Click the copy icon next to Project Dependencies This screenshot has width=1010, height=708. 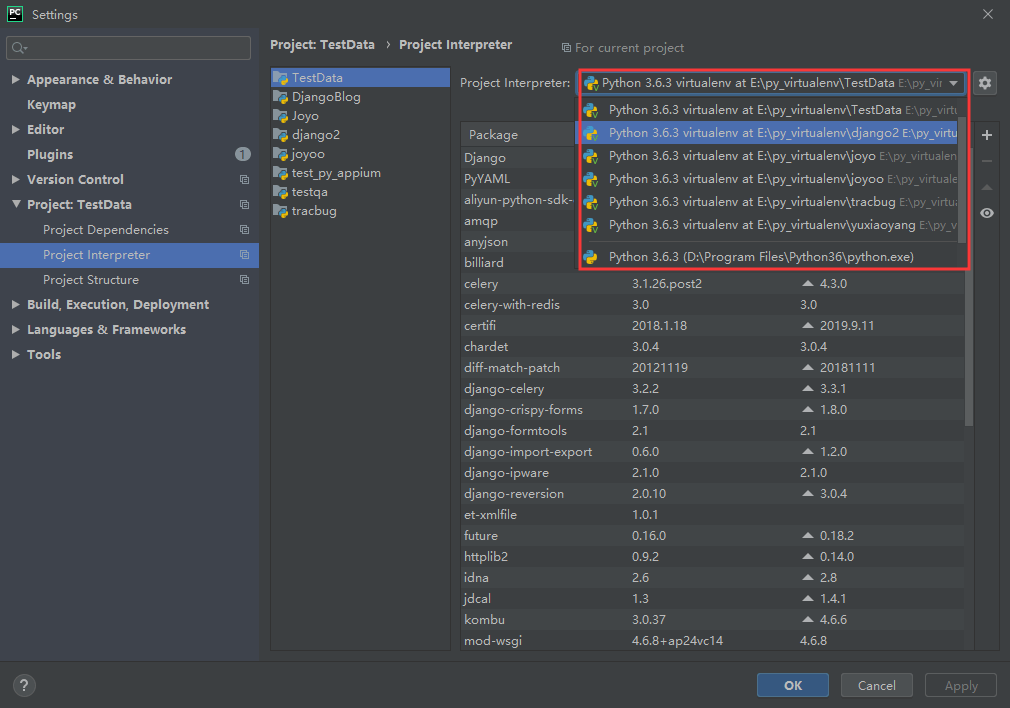coord(244,230)
